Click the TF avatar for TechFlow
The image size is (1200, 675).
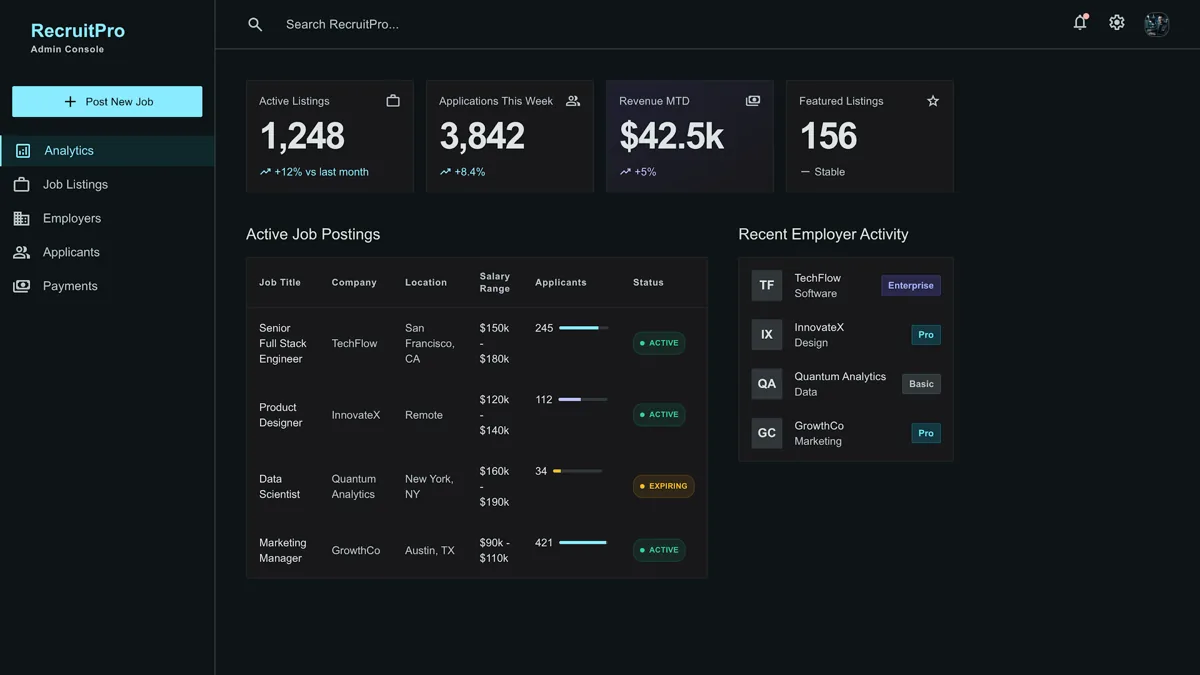click(767, 285)
